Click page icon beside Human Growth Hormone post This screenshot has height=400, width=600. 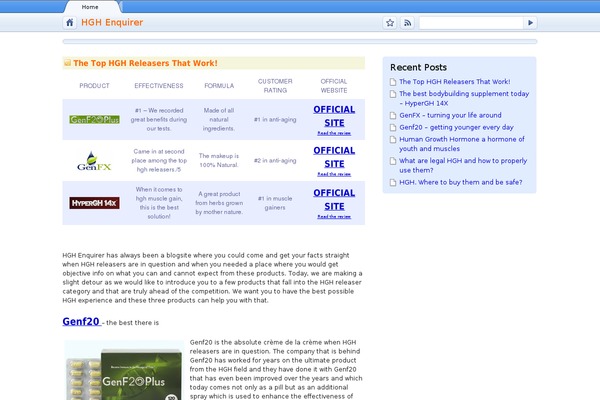click(393, 139)
